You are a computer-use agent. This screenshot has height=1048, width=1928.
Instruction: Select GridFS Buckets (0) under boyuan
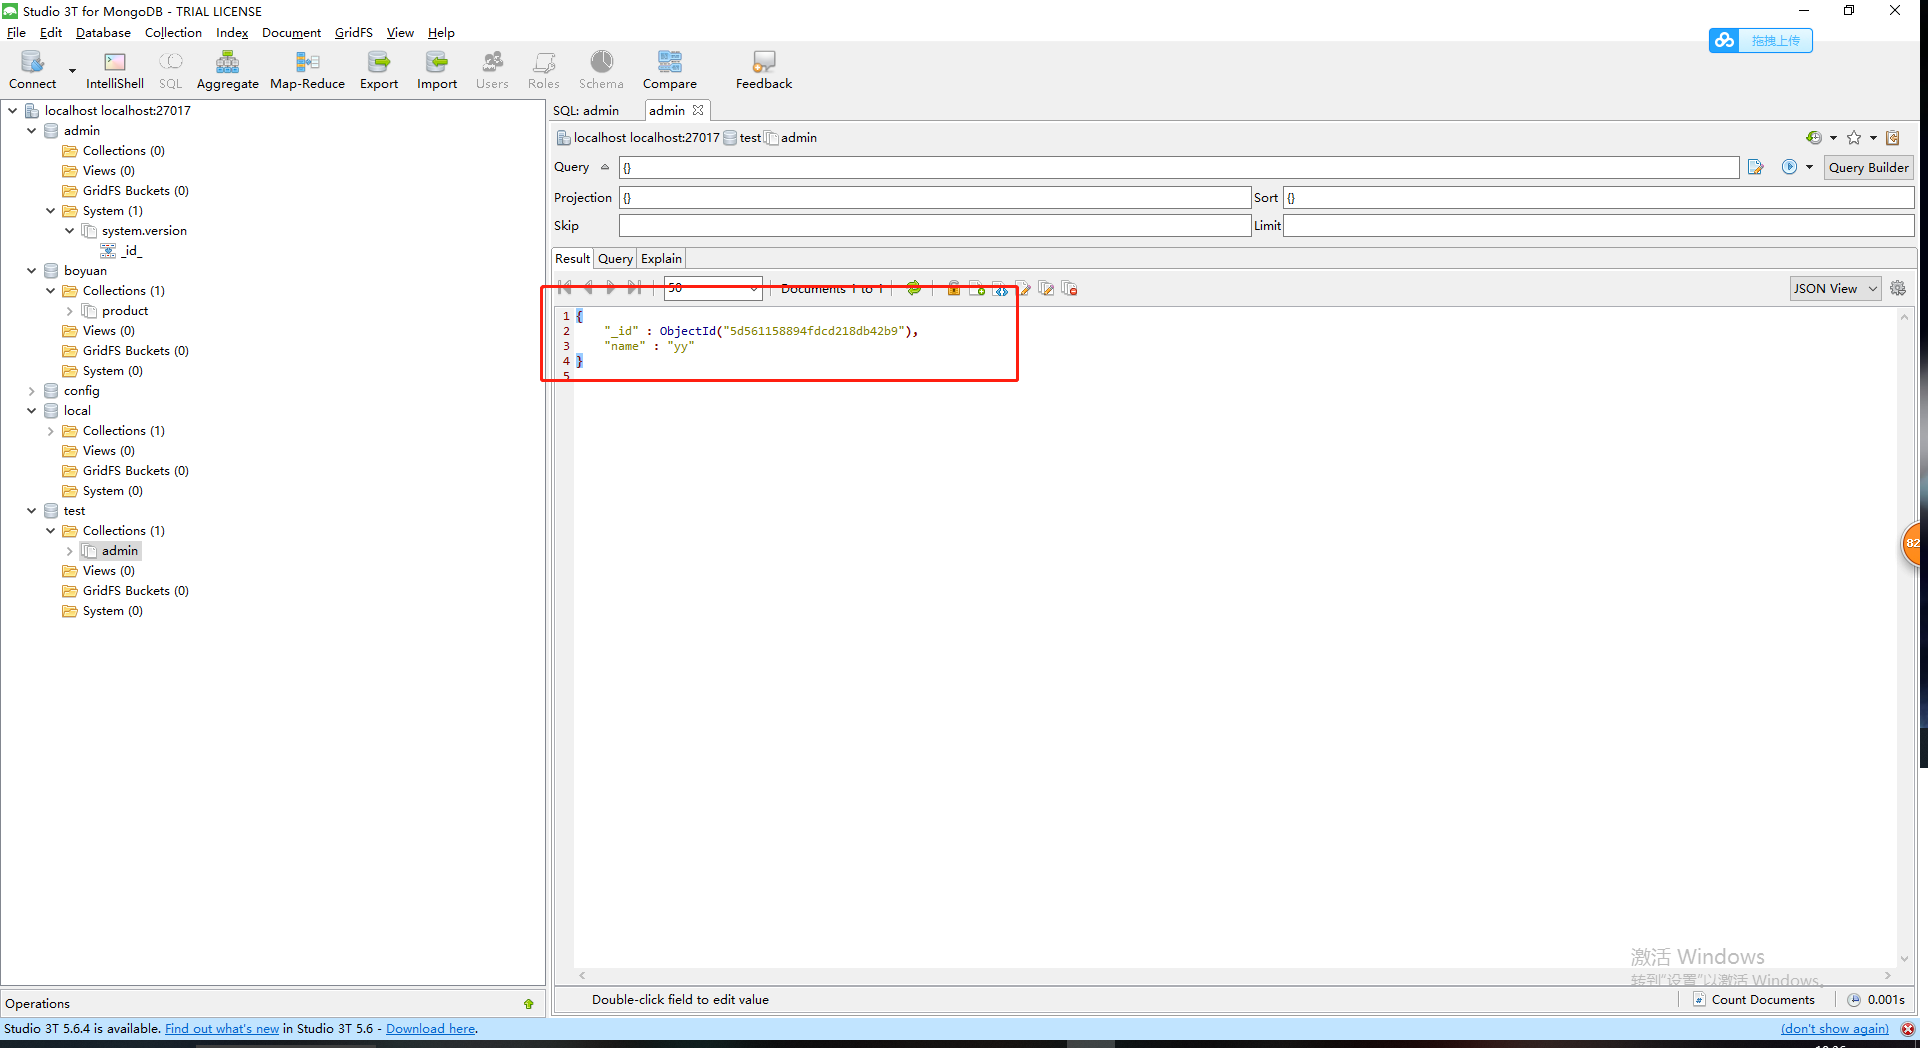click(135, 351)
